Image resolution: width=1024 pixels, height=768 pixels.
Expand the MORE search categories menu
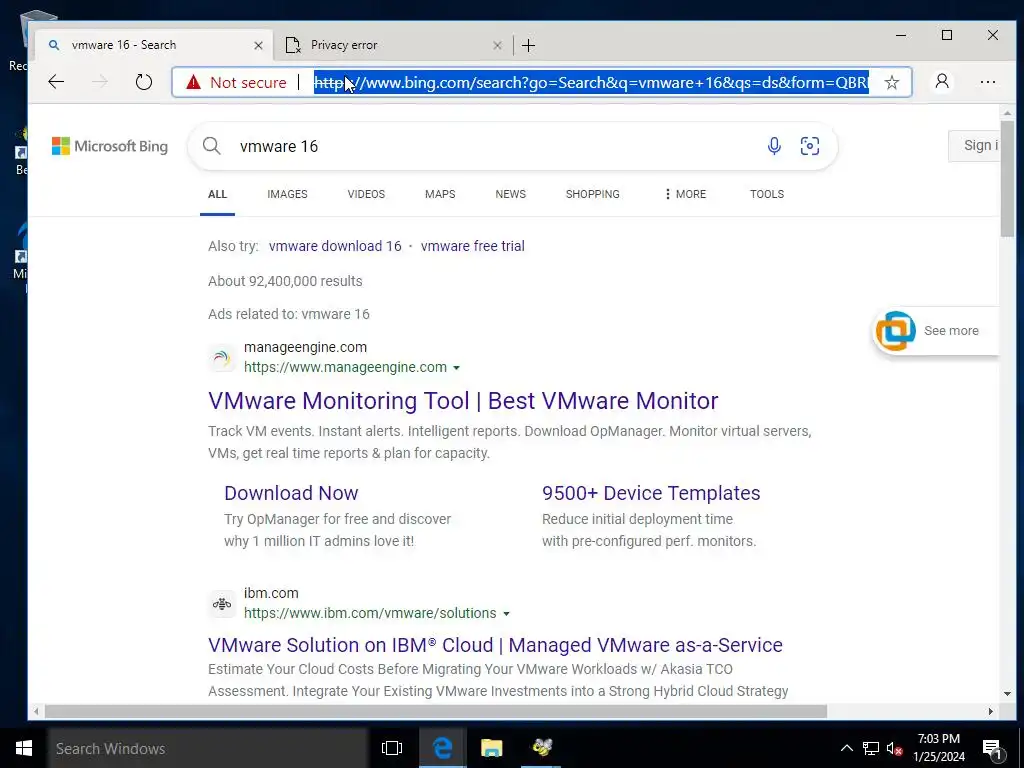tap(685, 194)
